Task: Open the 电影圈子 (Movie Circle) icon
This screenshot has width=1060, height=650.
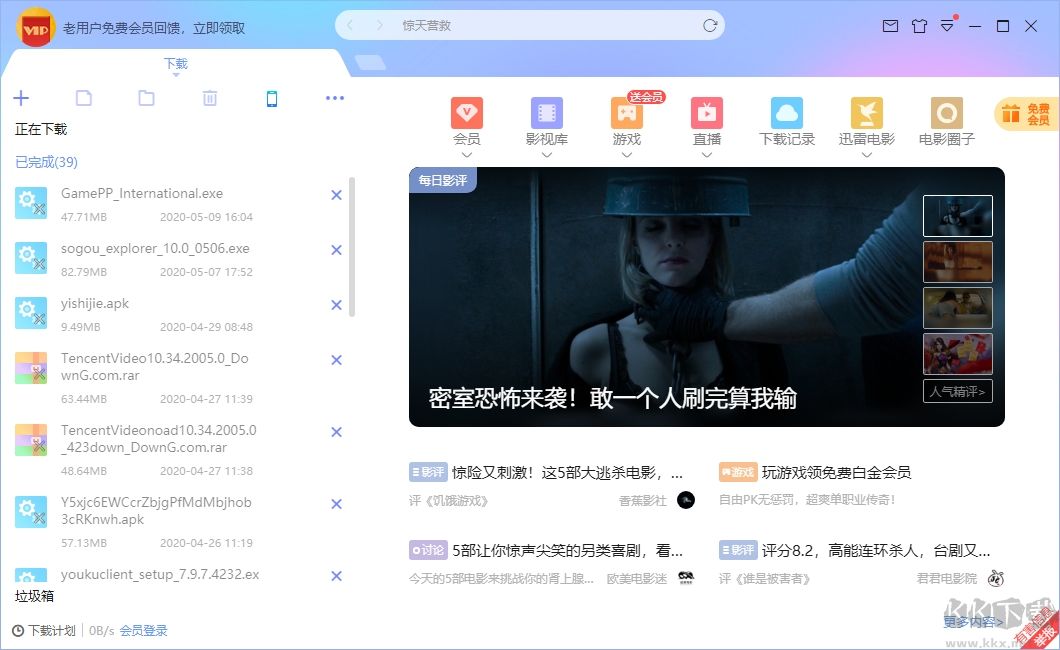Action: coord(945,113)
